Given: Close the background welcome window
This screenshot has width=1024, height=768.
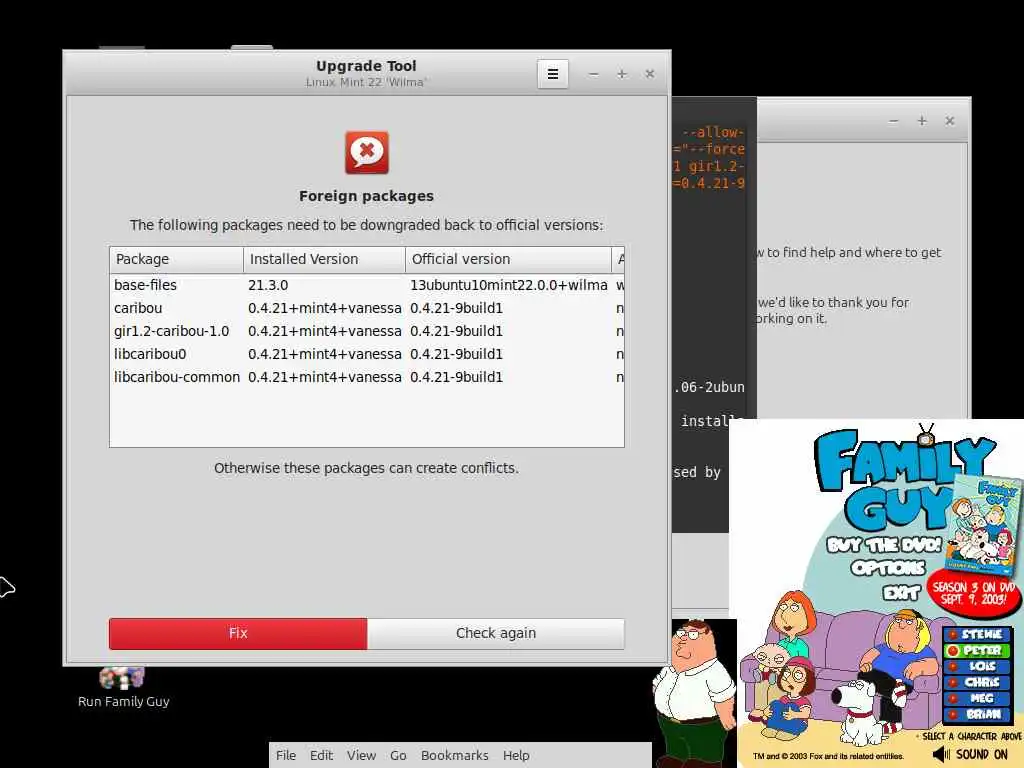Looking at the screenshot, I should click(950, 121).
